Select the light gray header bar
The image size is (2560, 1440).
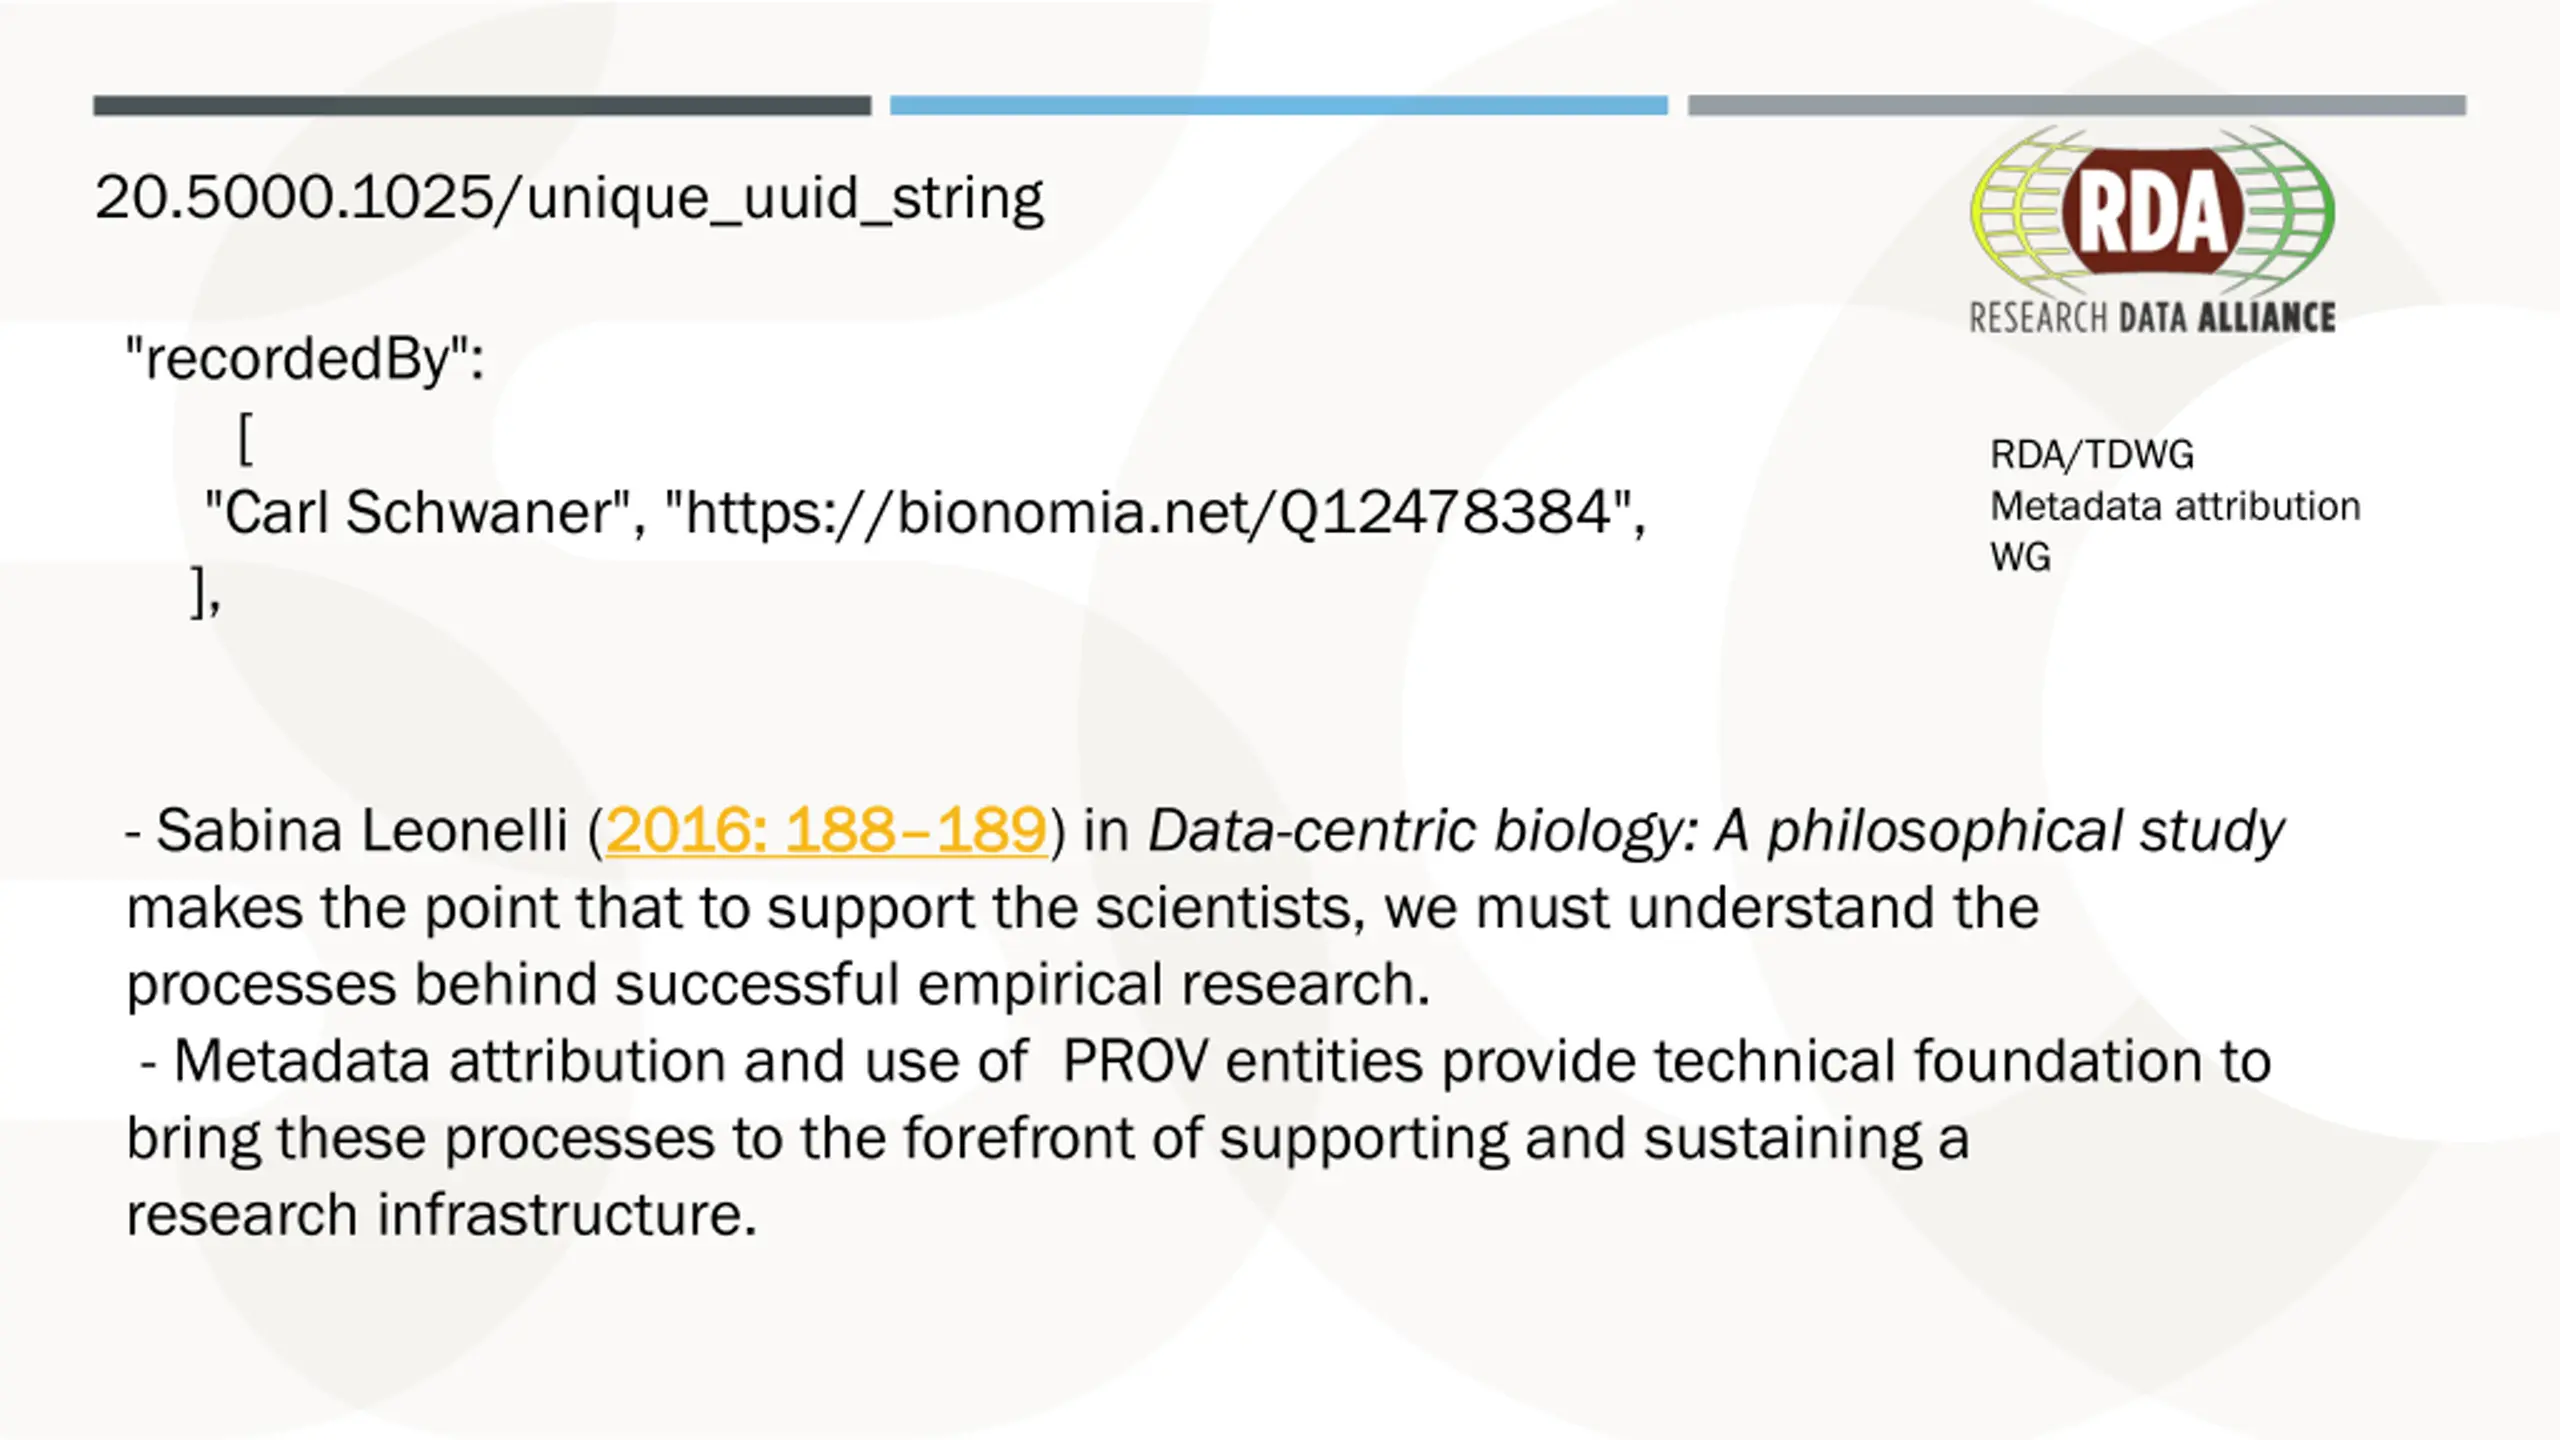pos(2076,105)
